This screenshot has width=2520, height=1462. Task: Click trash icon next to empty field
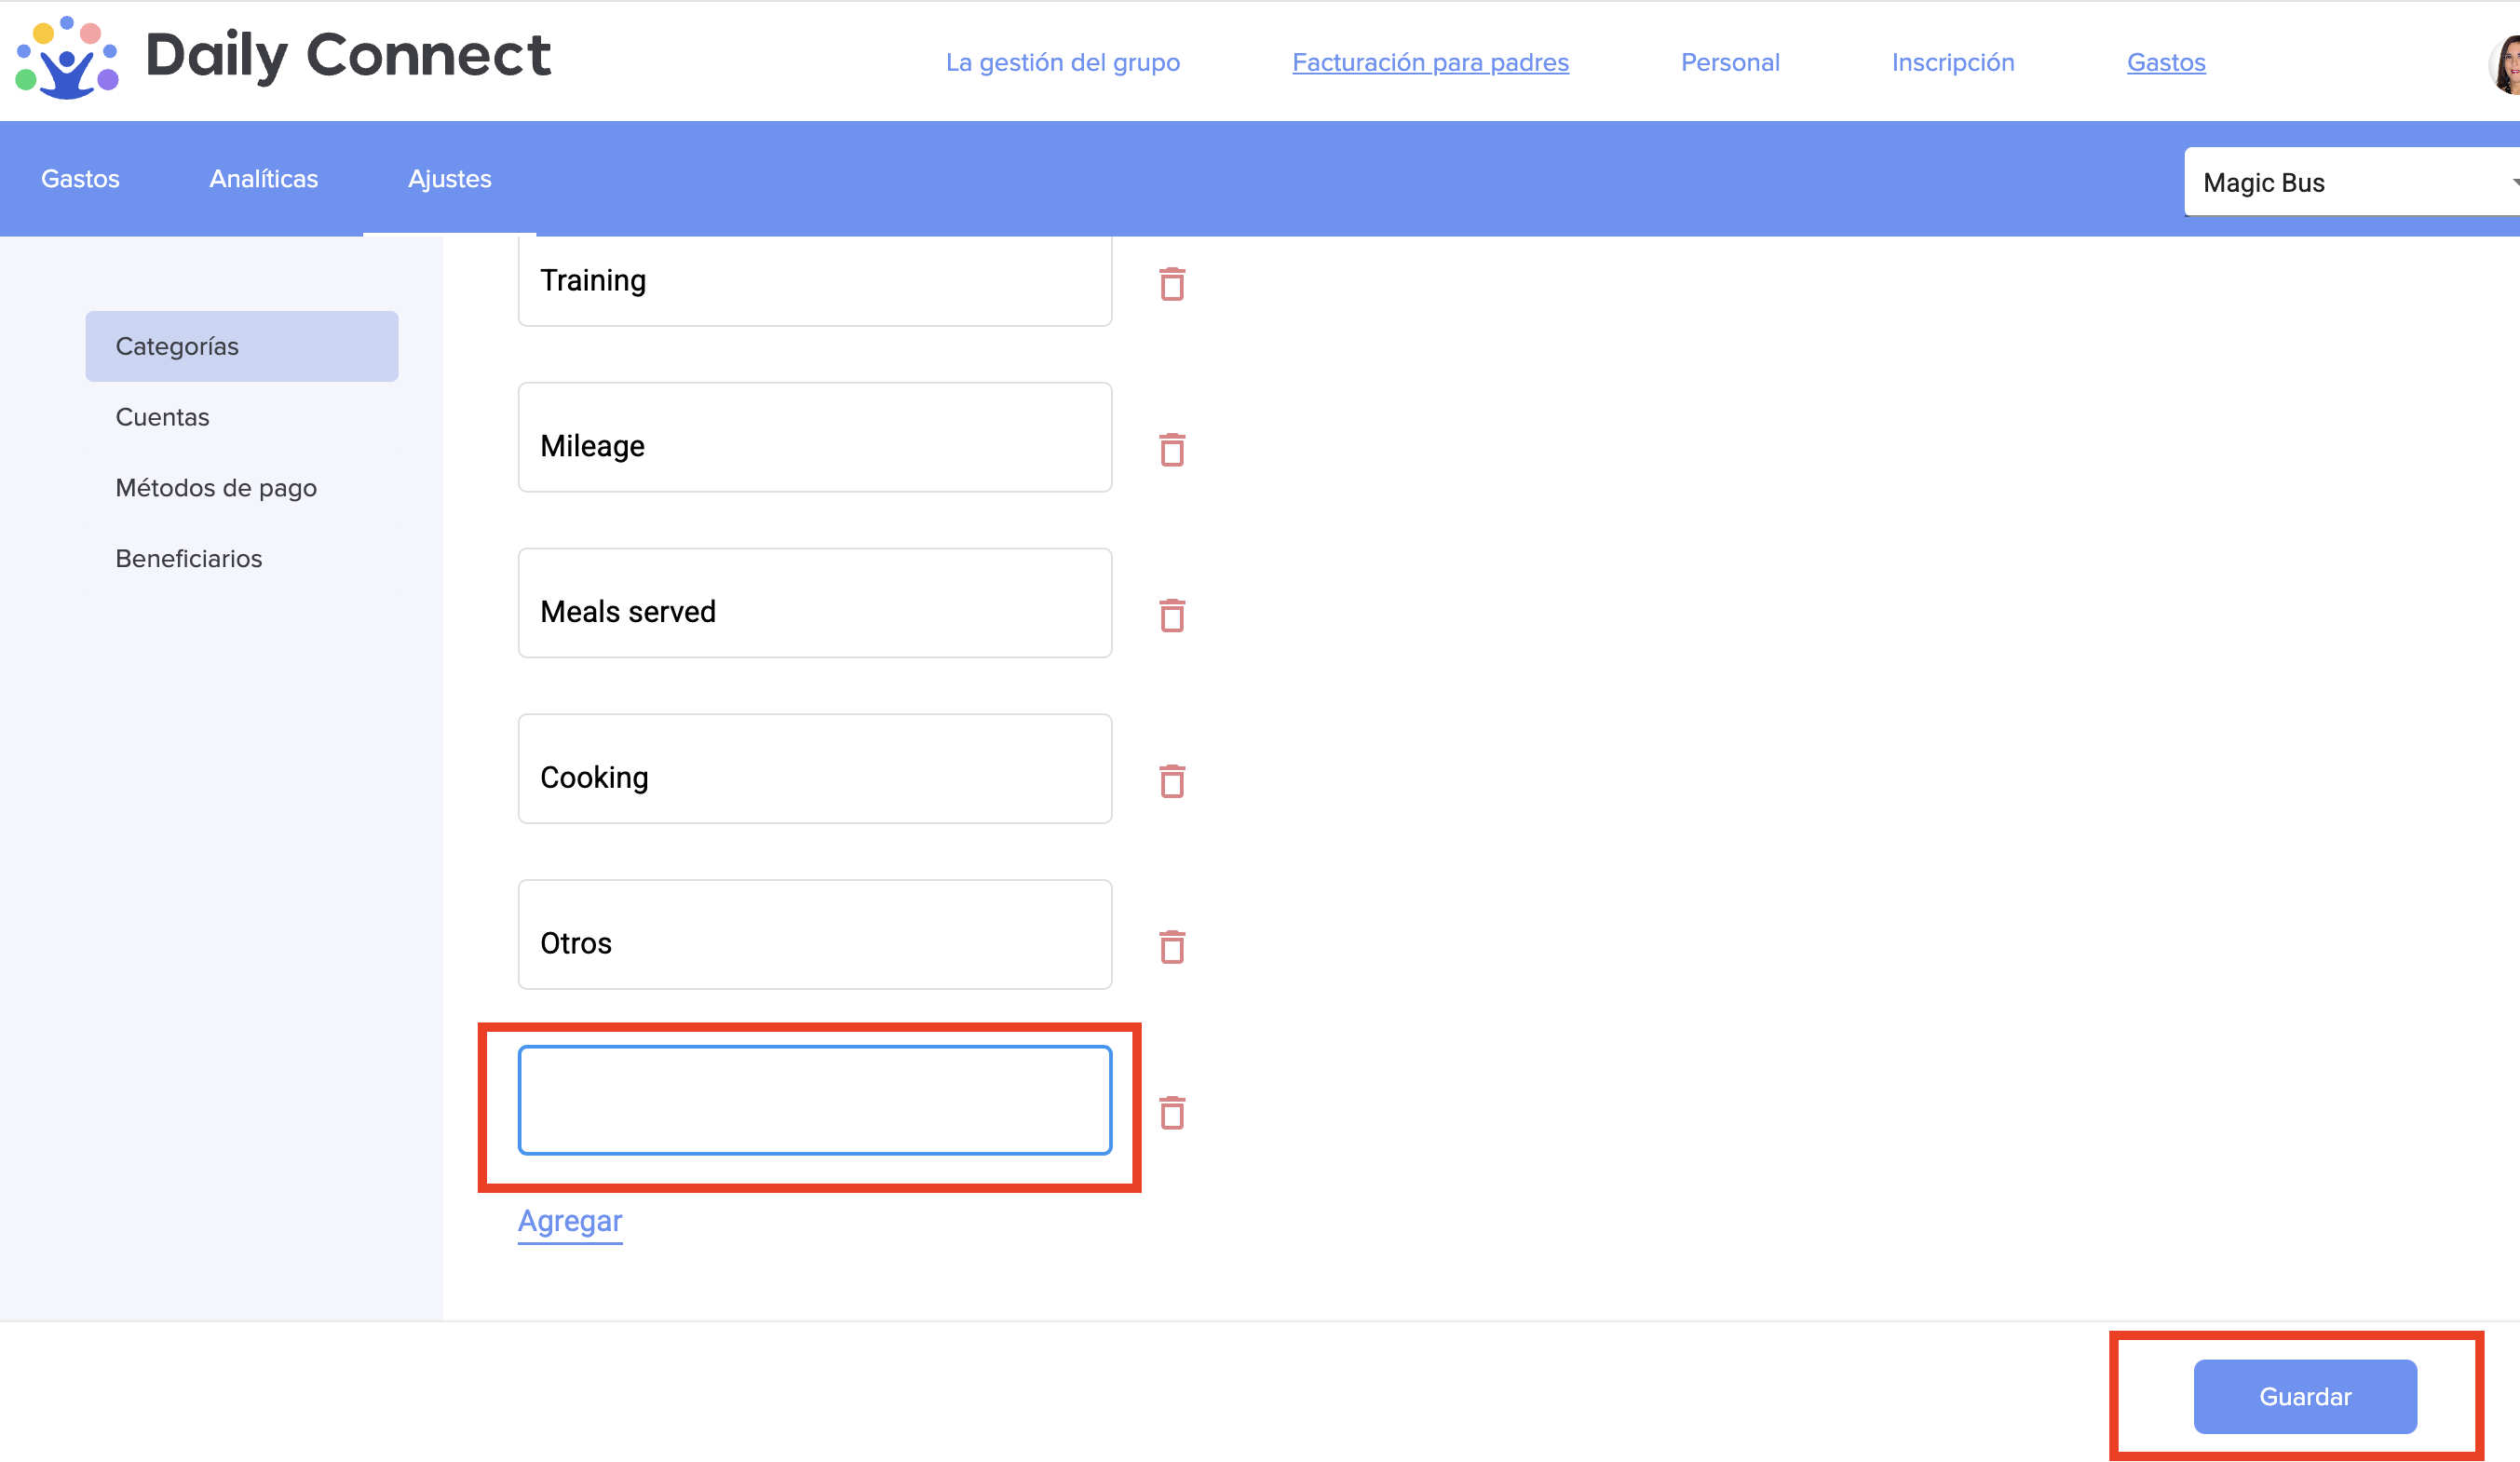pyautogui.click(x=1171, y=1113)
